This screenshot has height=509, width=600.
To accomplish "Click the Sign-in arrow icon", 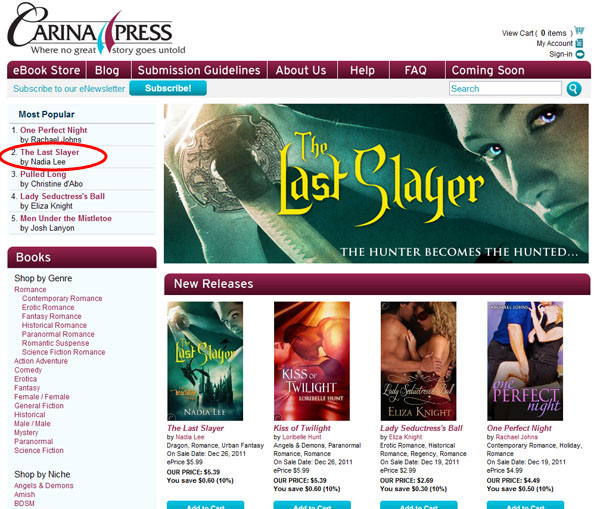I will pos(580,54).
